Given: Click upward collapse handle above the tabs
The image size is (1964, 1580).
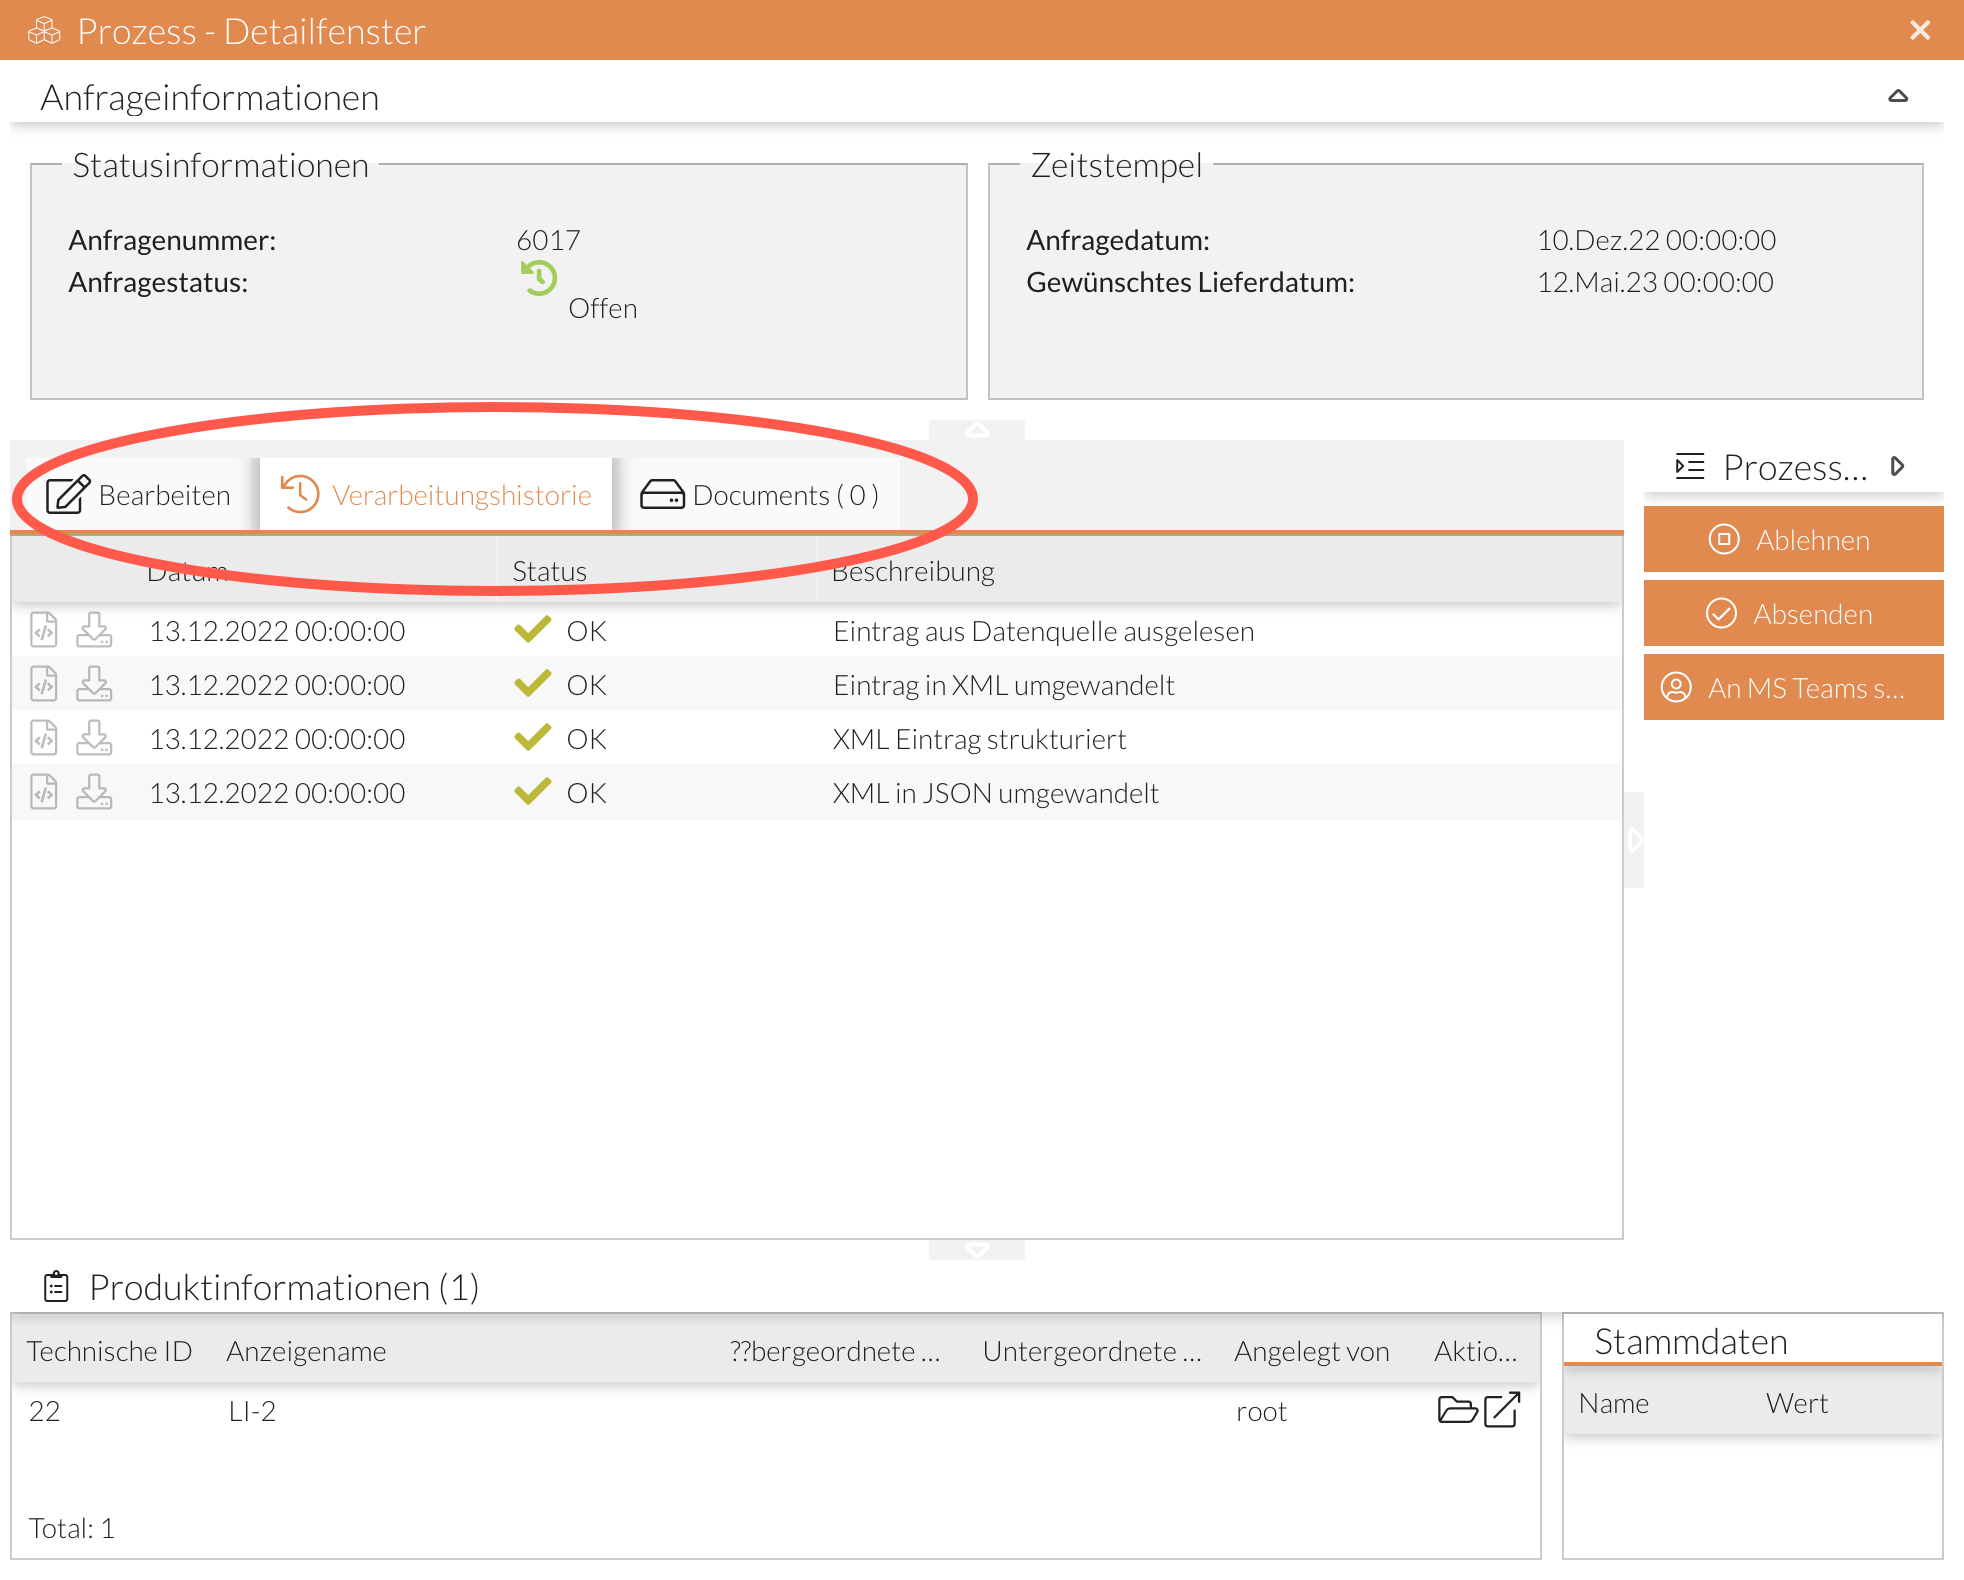Looking at the screenshot, I should click(977, 430).
